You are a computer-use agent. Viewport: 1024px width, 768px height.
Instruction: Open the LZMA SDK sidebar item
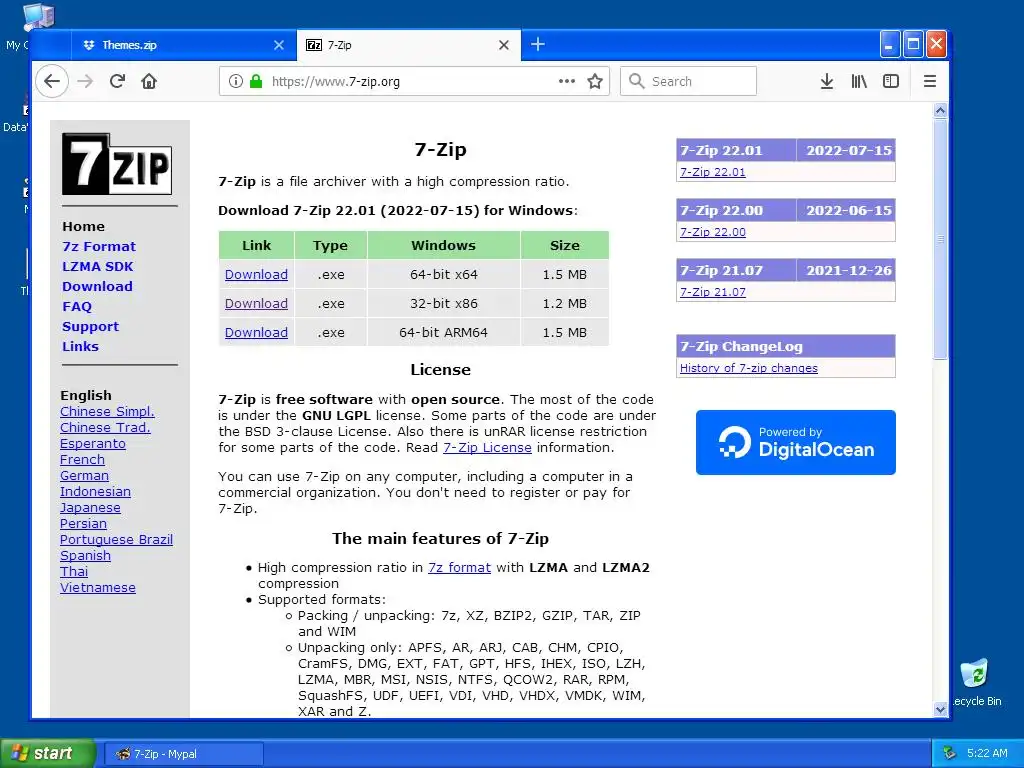pos(97,266)
